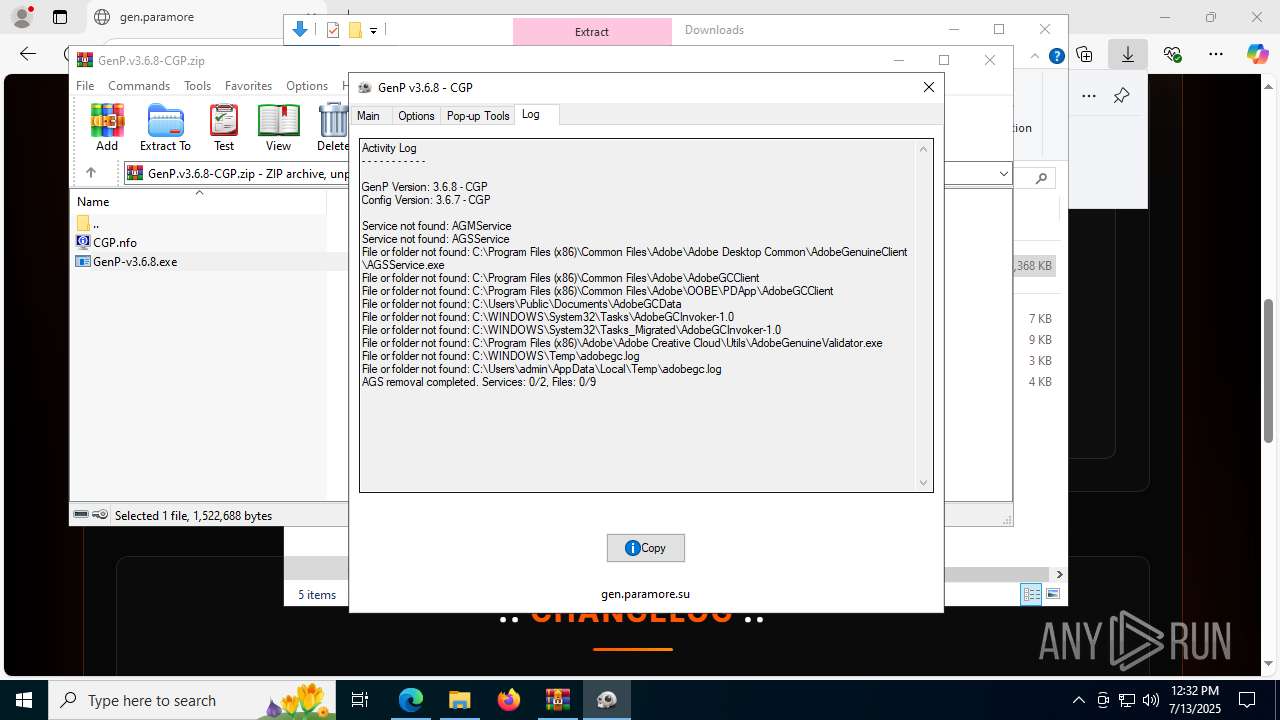The image size is (1280, 720).
Task: Open the Tools menu in WinRAR
Action: pos(197,86)
